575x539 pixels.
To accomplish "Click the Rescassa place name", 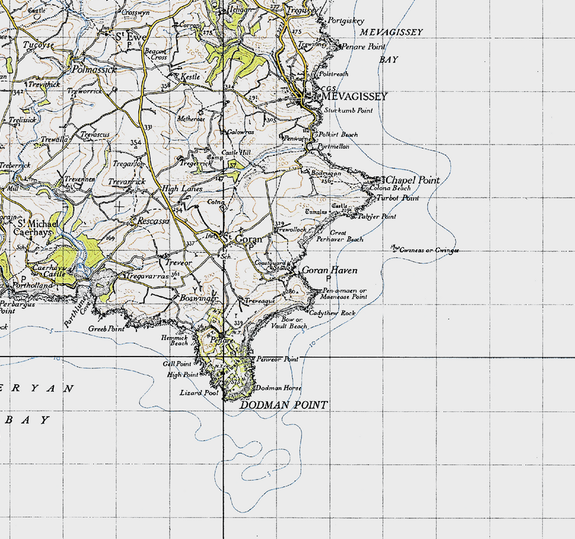I will point(153,221).
